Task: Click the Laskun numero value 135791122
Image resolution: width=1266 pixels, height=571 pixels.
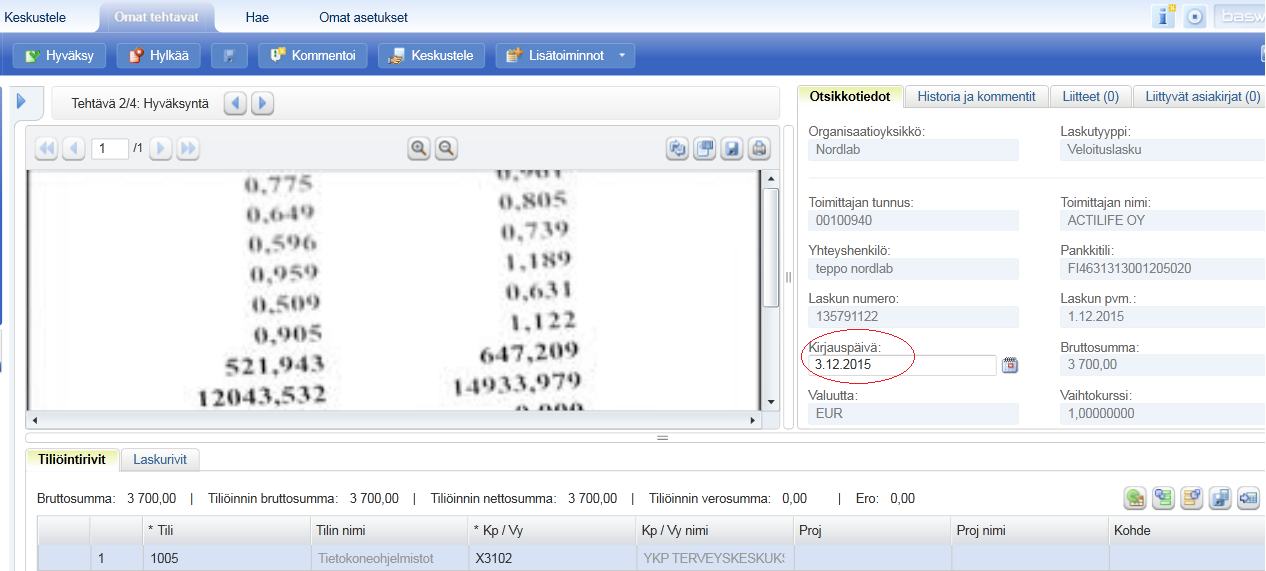Action: click(x=913, y=317)
